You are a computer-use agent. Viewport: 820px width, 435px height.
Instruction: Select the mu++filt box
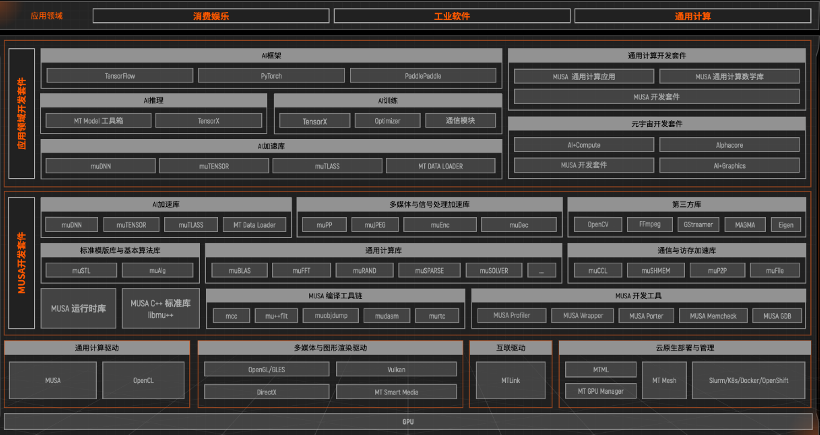point(276,316)
